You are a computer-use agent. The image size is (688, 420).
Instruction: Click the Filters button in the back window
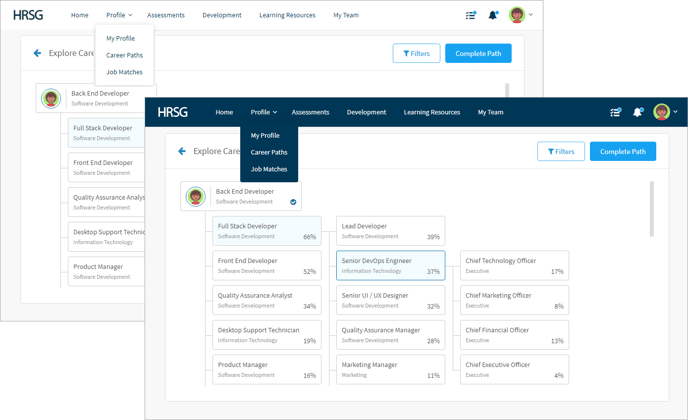point(416,54)
